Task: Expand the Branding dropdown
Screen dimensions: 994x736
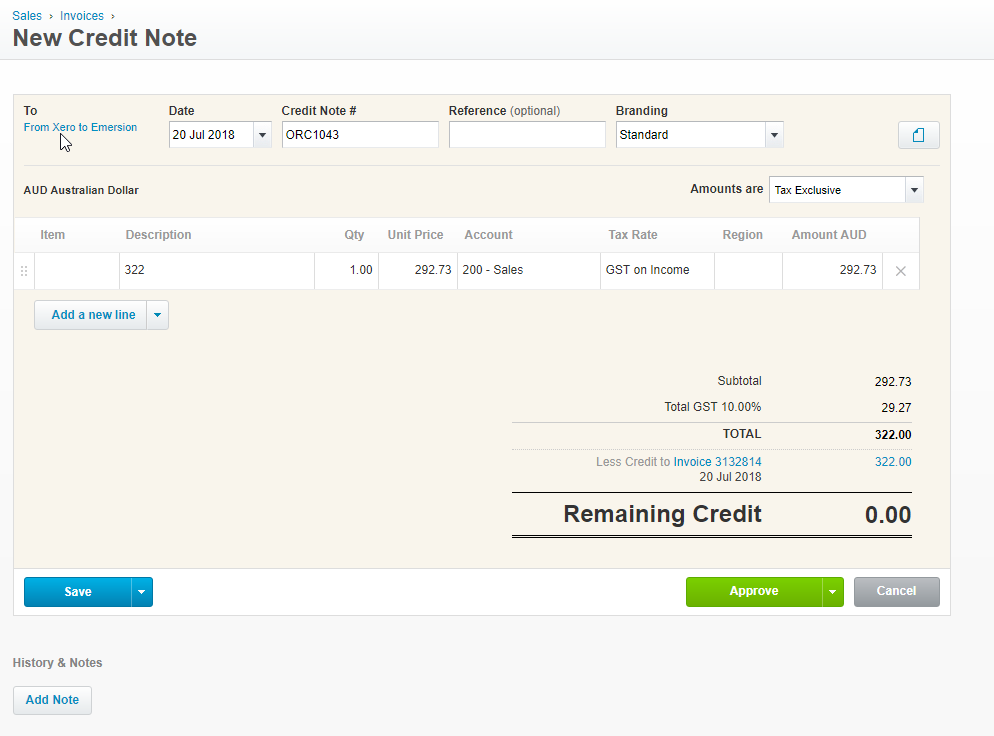Action: pos(773,135)
